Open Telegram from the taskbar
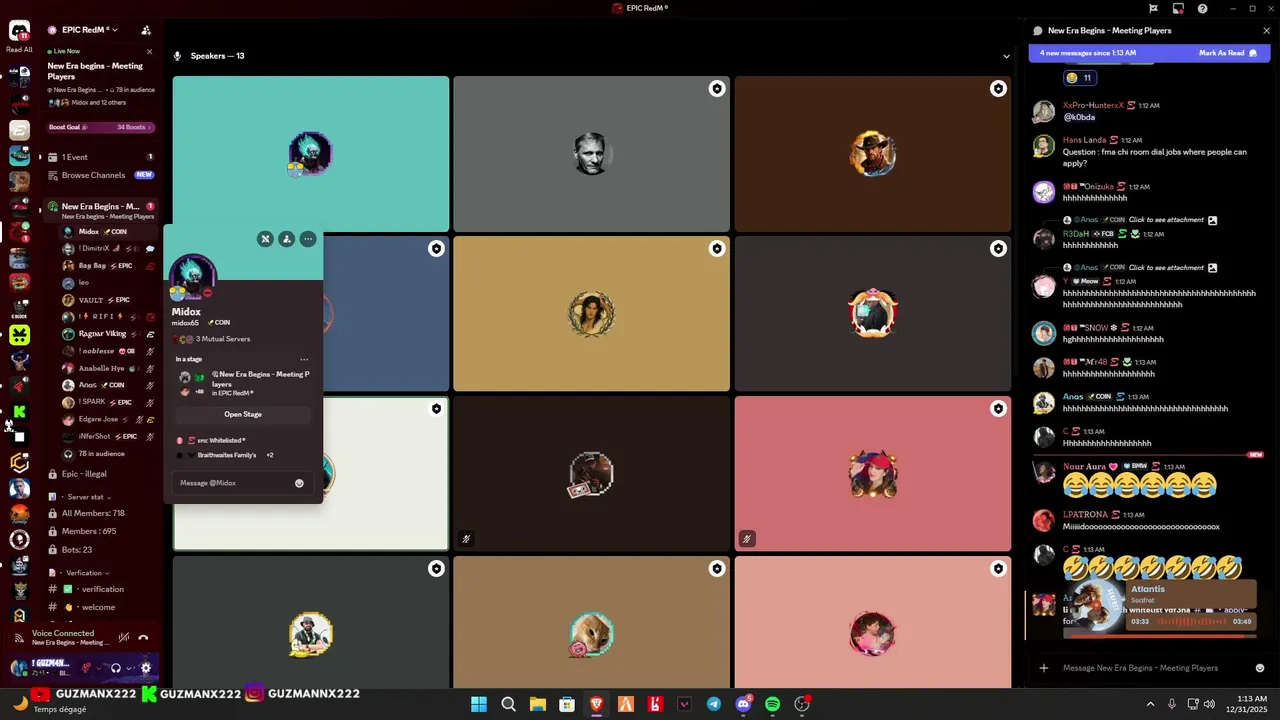Image resolution: width=1280 pixels, height=720 pixels. click(x=713, y=704)
